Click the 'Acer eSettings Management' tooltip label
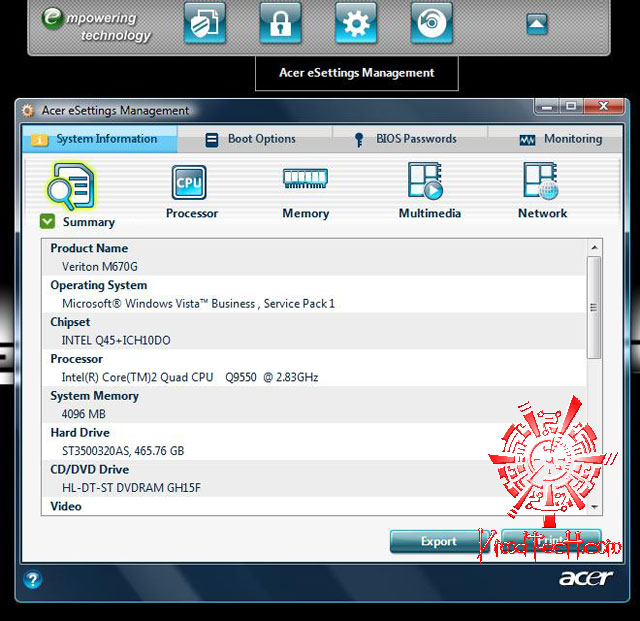640x621 pixels. point(357,73)
